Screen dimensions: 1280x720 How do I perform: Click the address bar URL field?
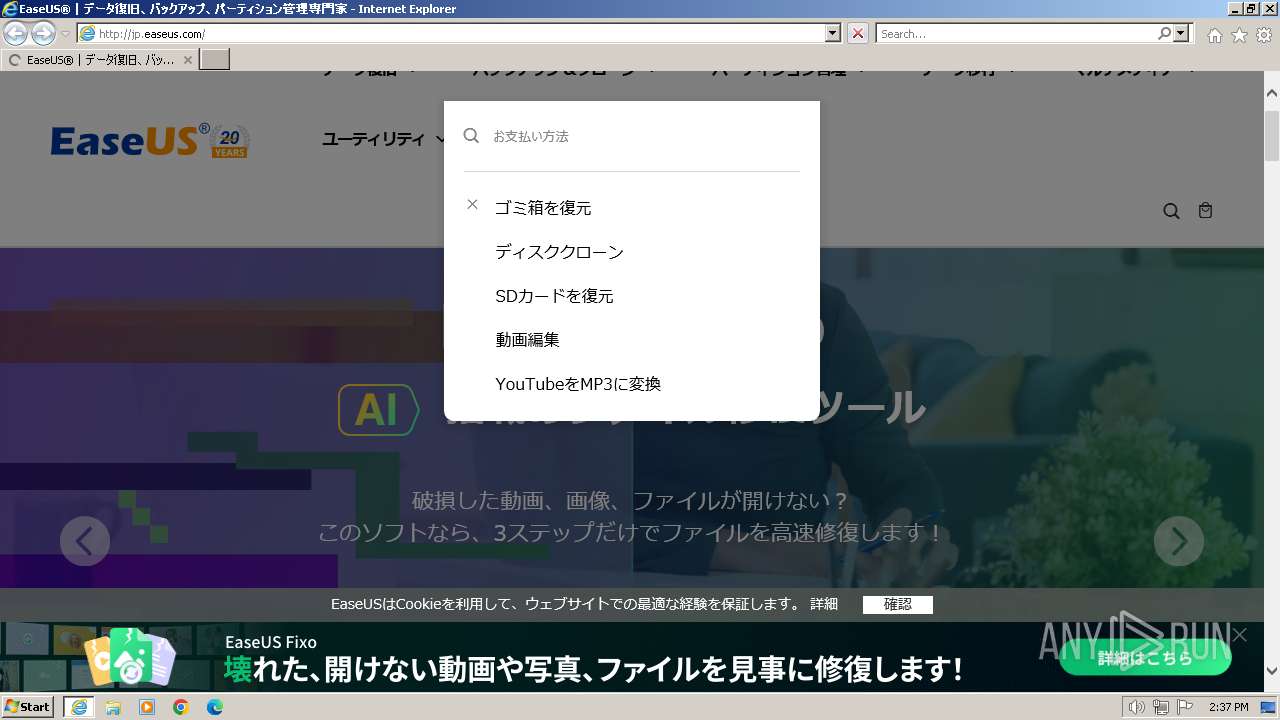point(452,34)
